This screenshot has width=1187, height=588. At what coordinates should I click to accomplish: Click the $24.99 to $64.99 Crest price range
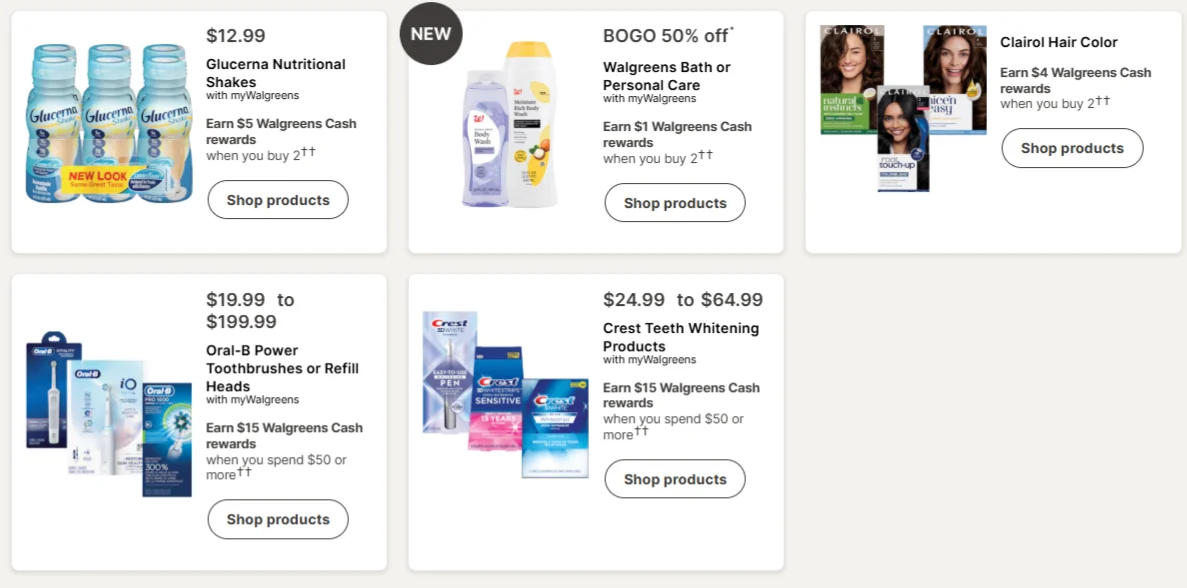click(x=683, y=300)
